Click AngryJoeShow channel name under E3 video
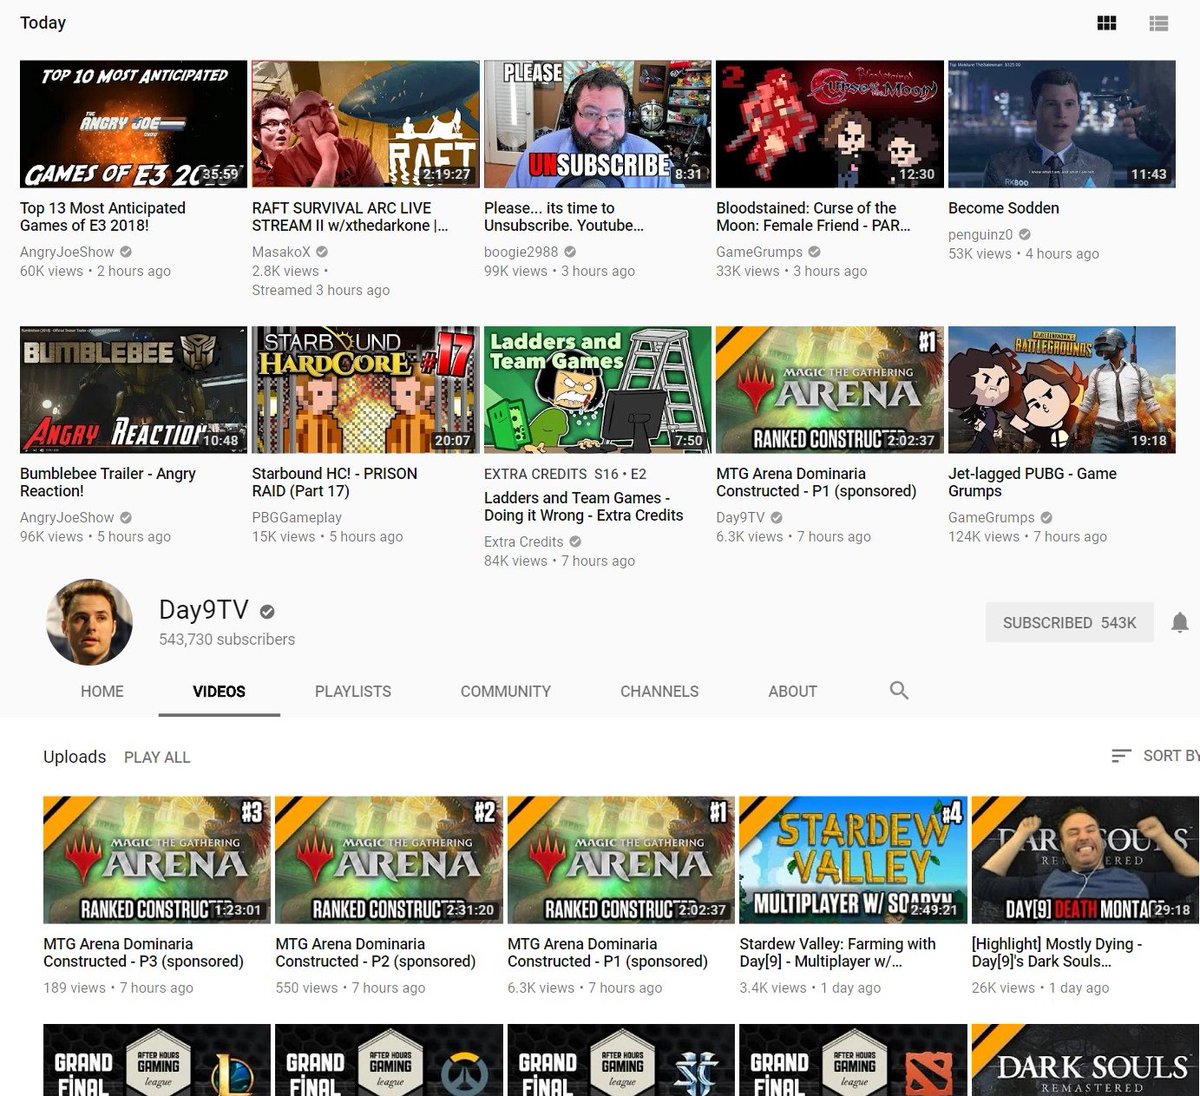1200x1096 pixels. [67, 252]
